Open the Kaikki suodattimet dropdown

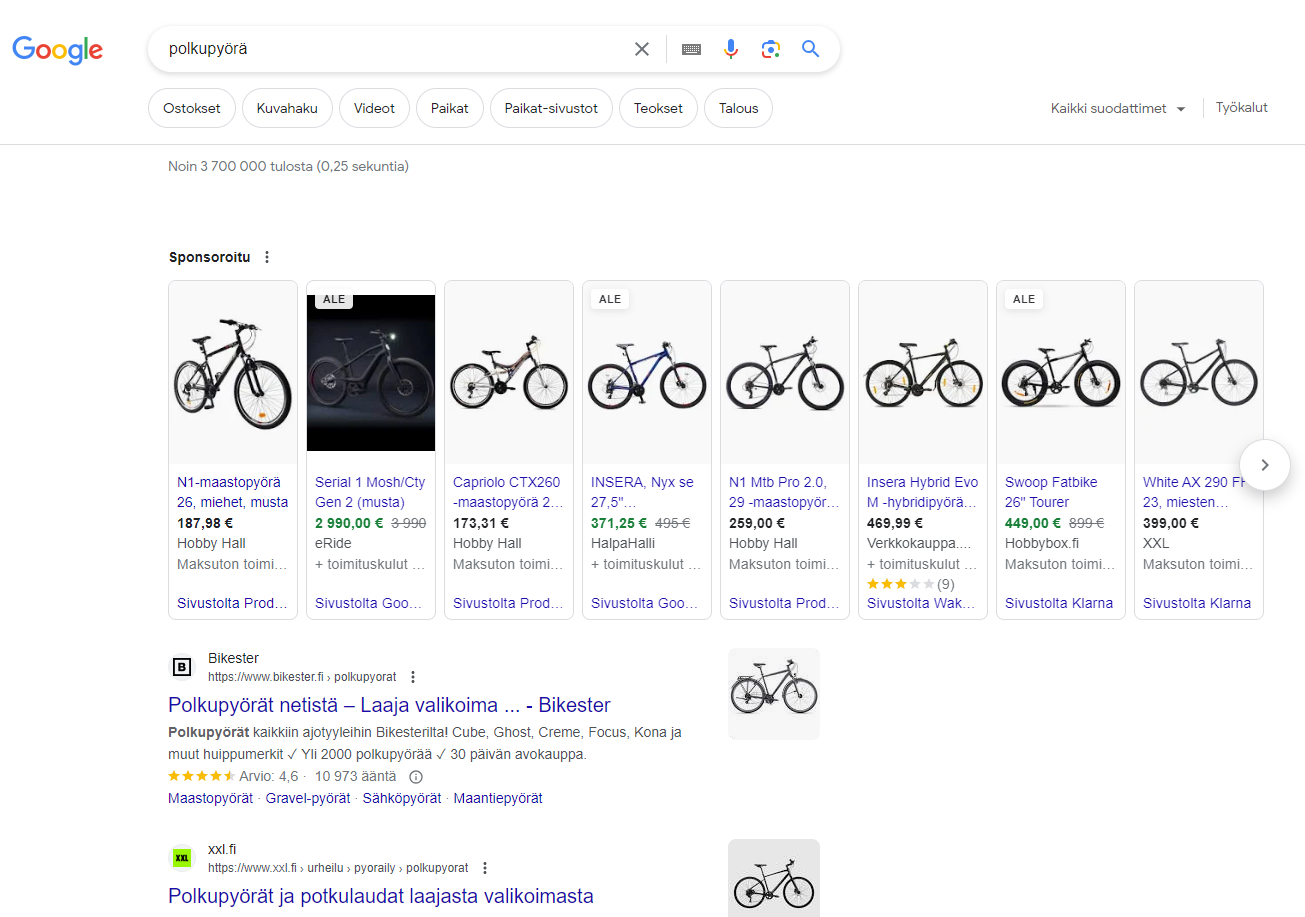1117,108
